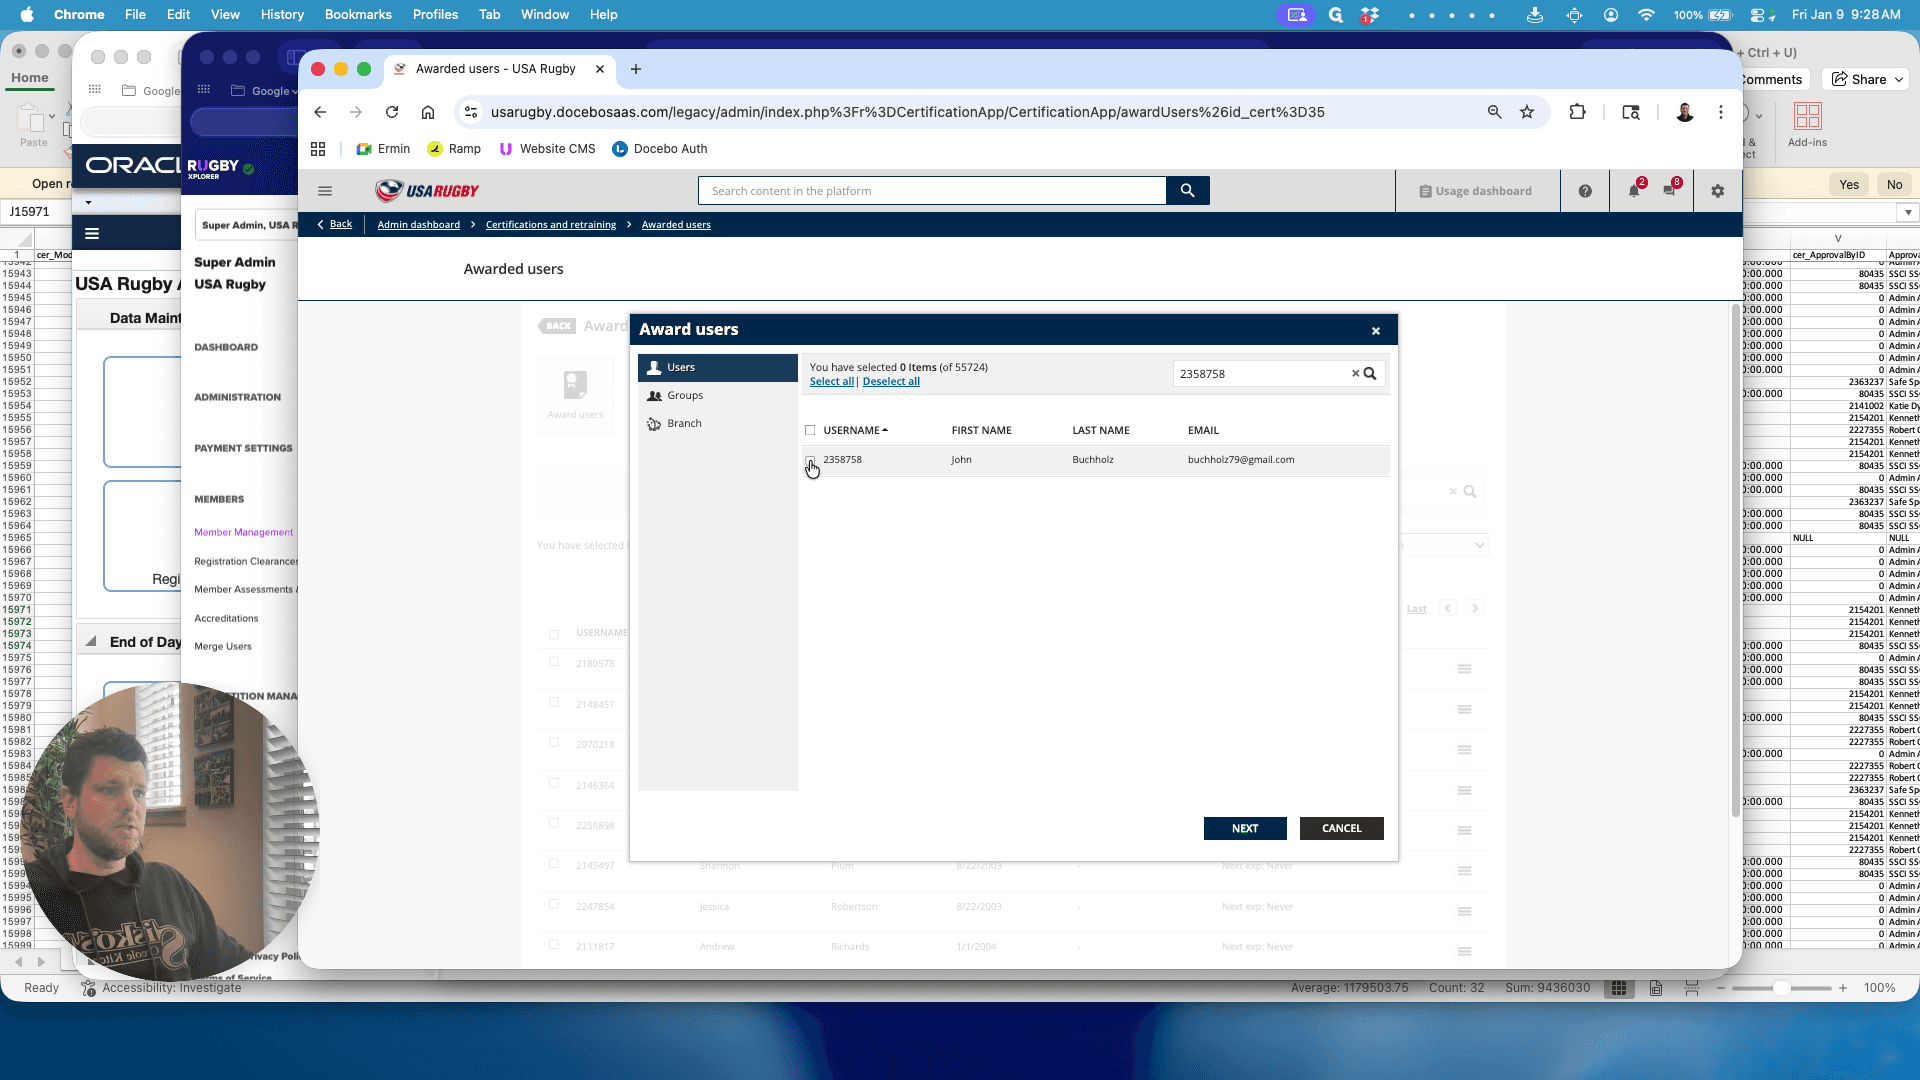Adjust the Excel zoom slider
Viewport: 1920px width, 1080px height.
[x=1781, y=988]
